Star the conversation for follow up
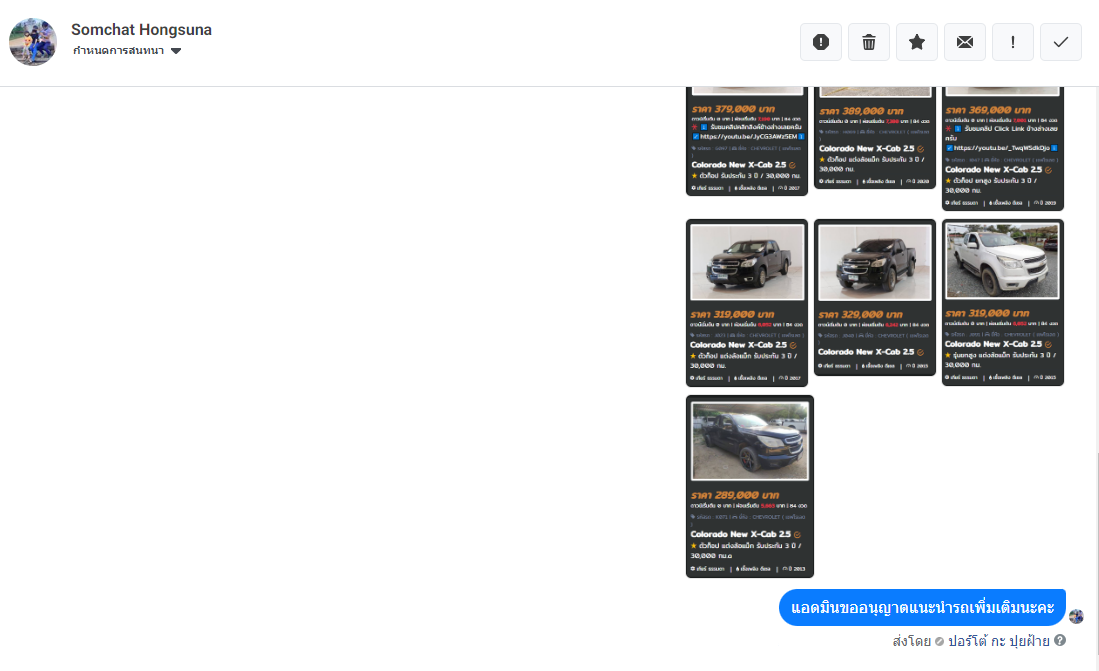This screenshot has height=671, width=1099. (x=916, y=42)
